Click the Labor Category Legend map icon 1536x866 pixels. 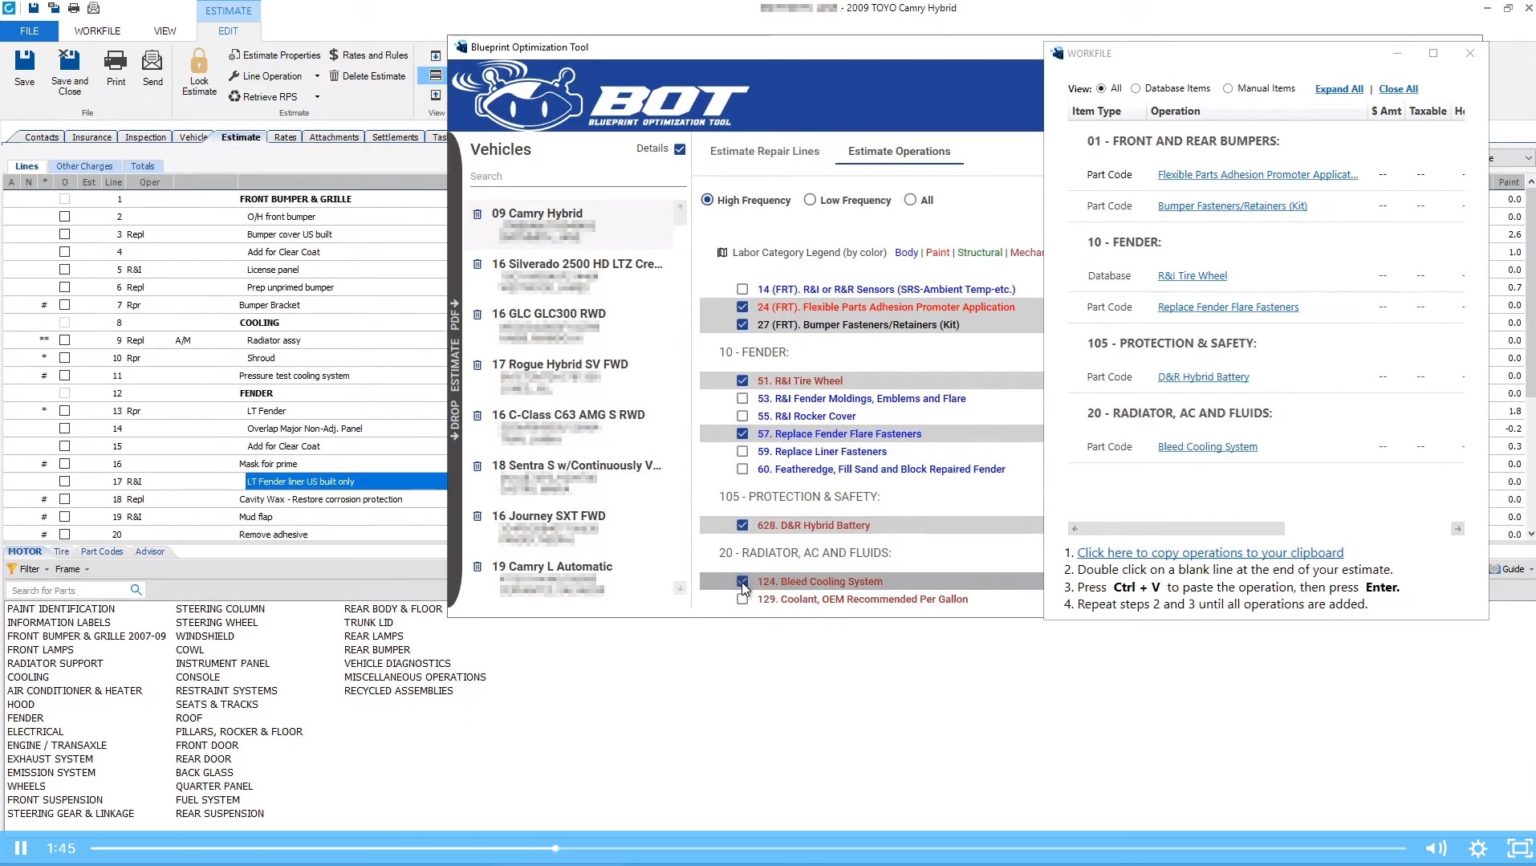(722, 253)
